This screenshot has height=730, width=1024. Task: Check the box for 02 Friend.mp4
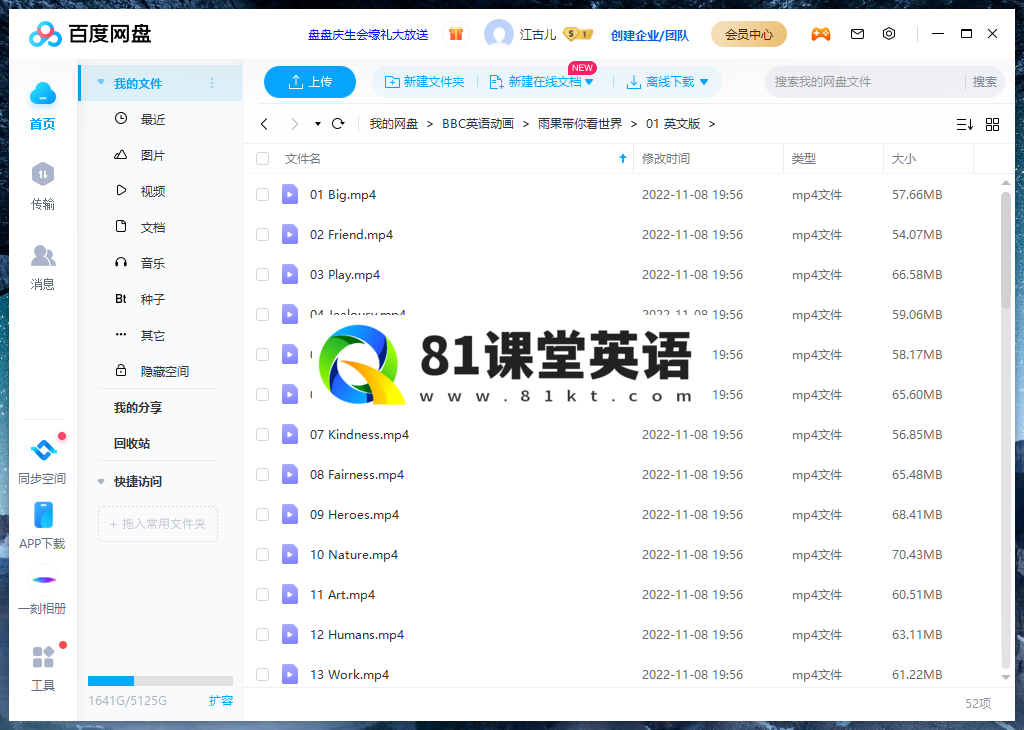pyautogui.click(x=263, y=234)
